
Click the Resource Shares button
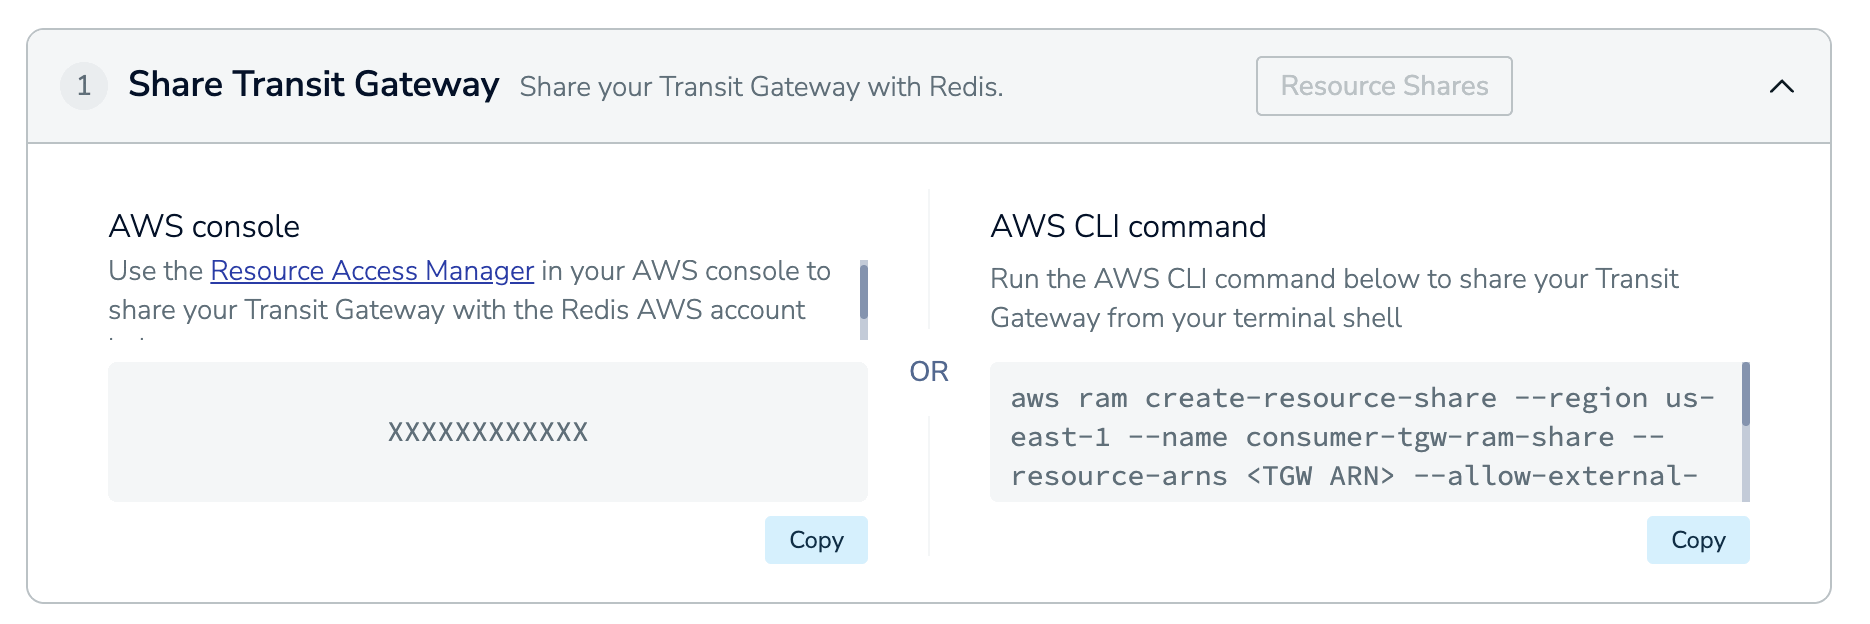(x=1383, y=86)
